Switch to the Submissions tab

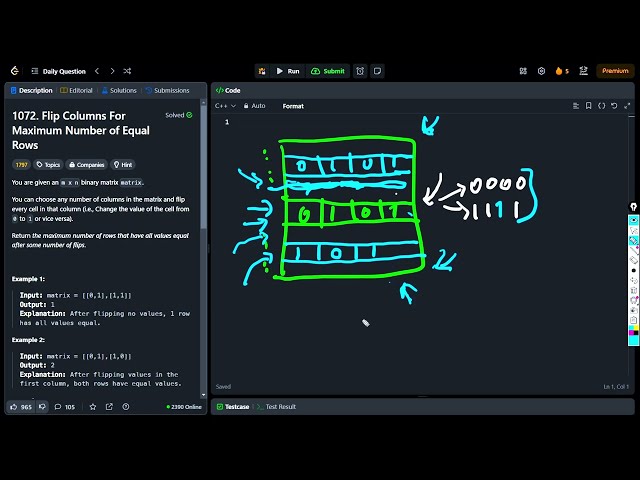pos(166,90)
